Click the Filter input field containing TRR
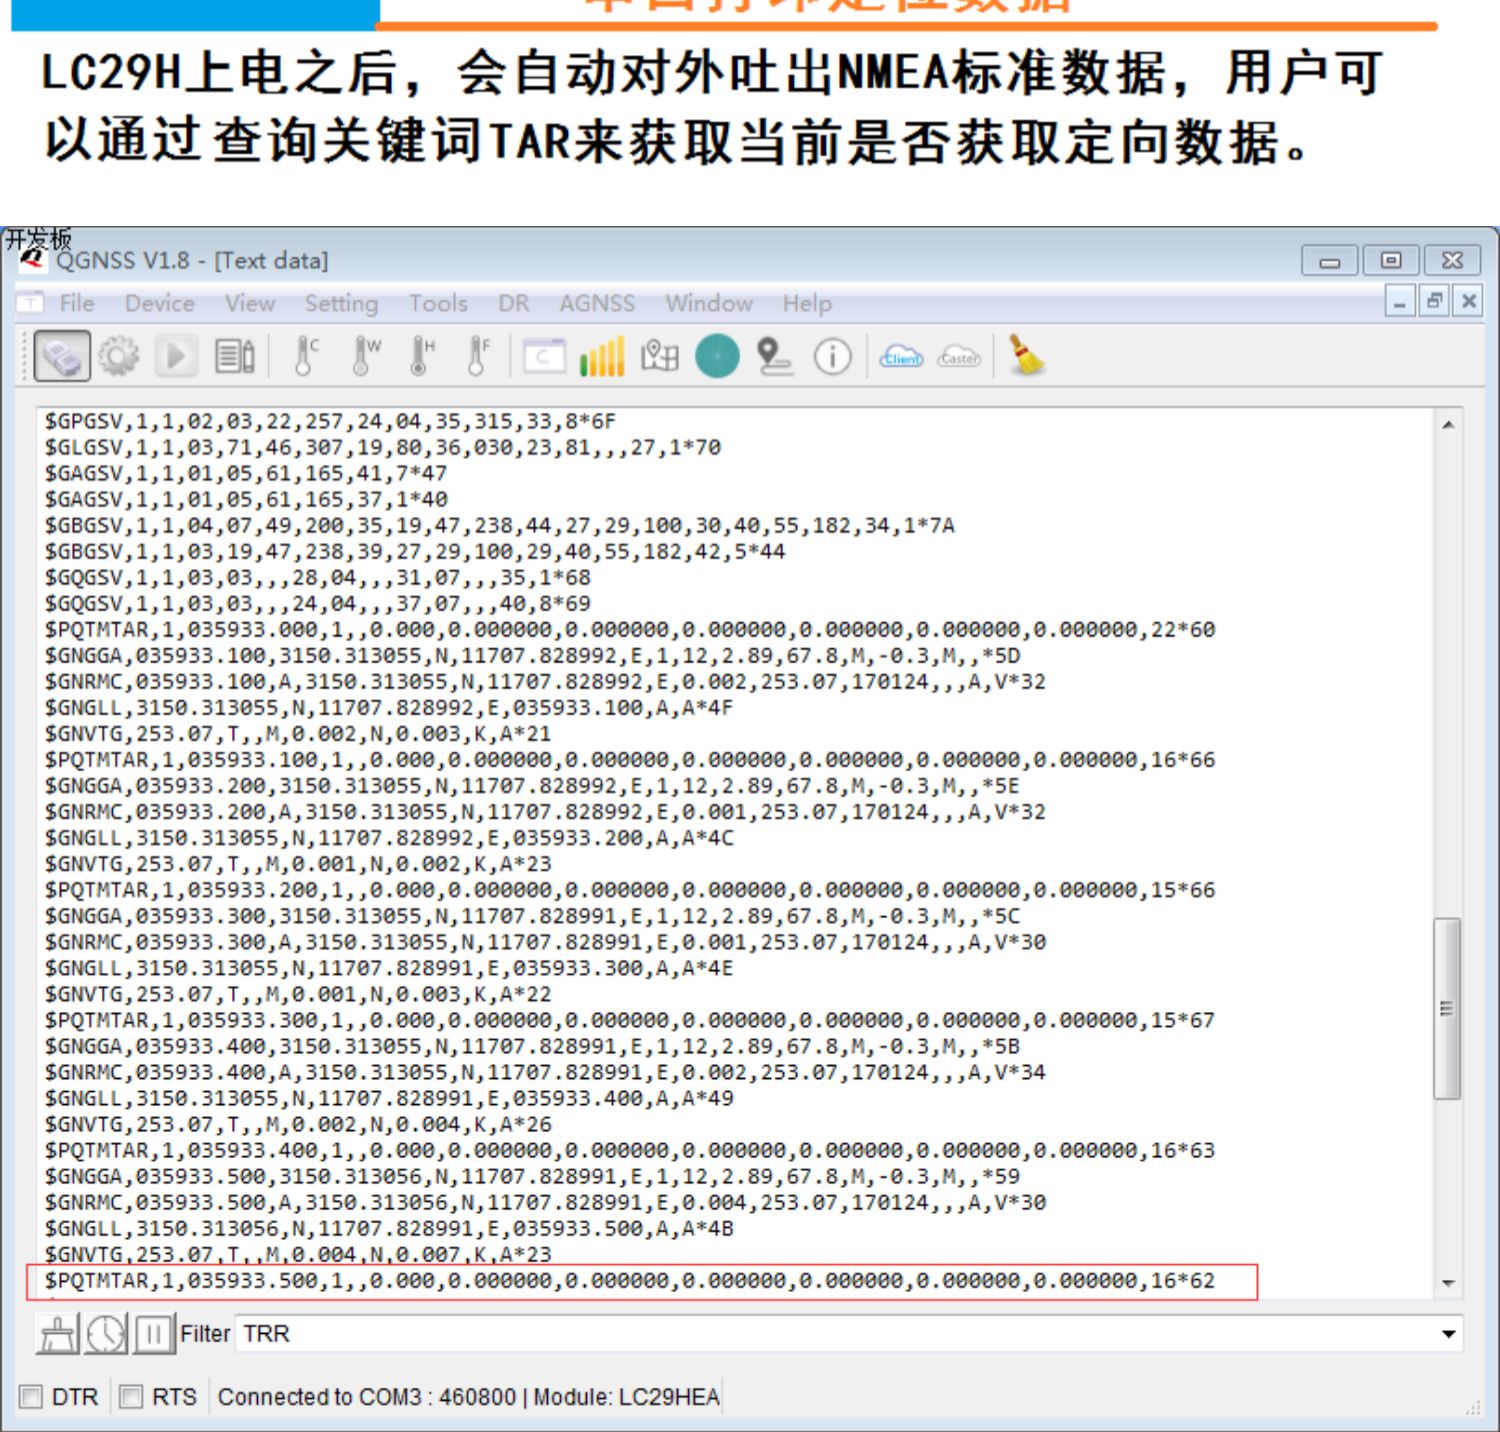Viewport: 1500px width, 1432px height. pos(849,1334)
